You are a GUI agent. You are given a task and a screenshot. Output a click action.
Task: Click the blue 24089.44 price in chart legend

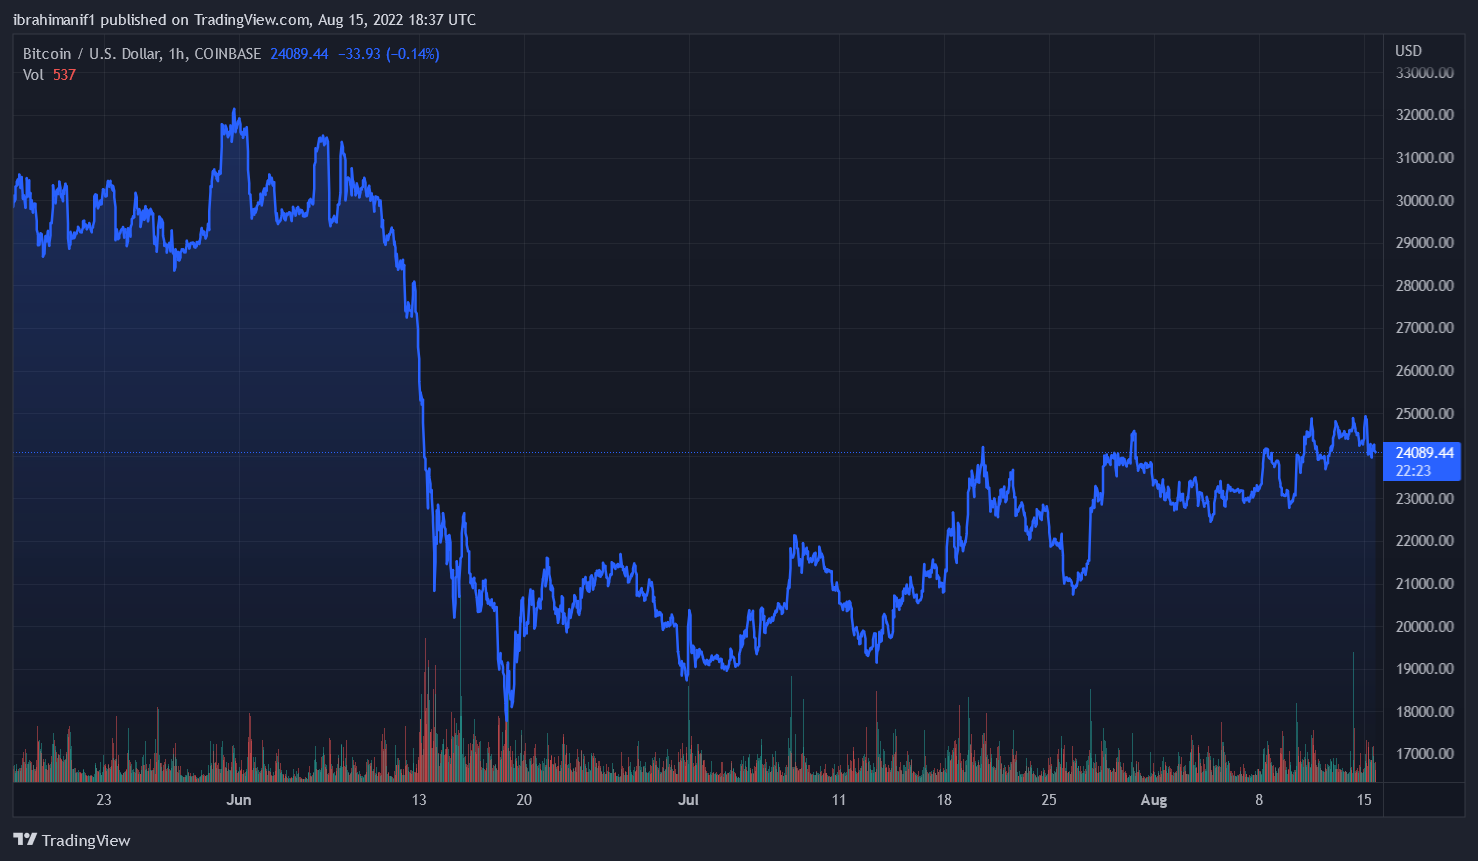pos(299,54)
